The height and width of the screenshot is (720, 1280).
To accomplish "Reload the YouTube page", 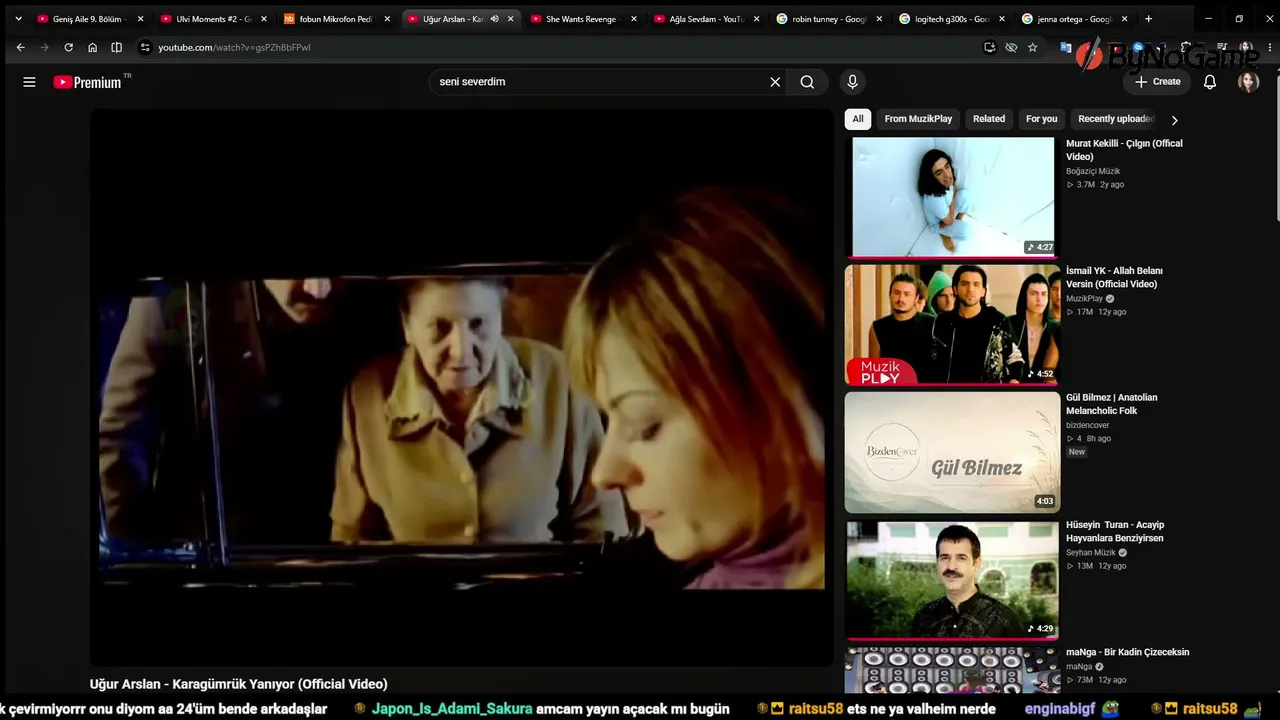I will [68, 47].
